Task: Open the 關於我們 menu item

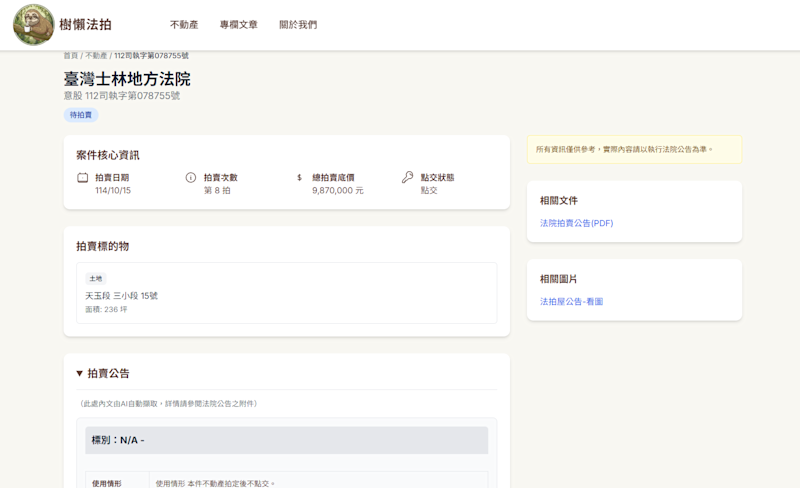Action: (298, 25)
